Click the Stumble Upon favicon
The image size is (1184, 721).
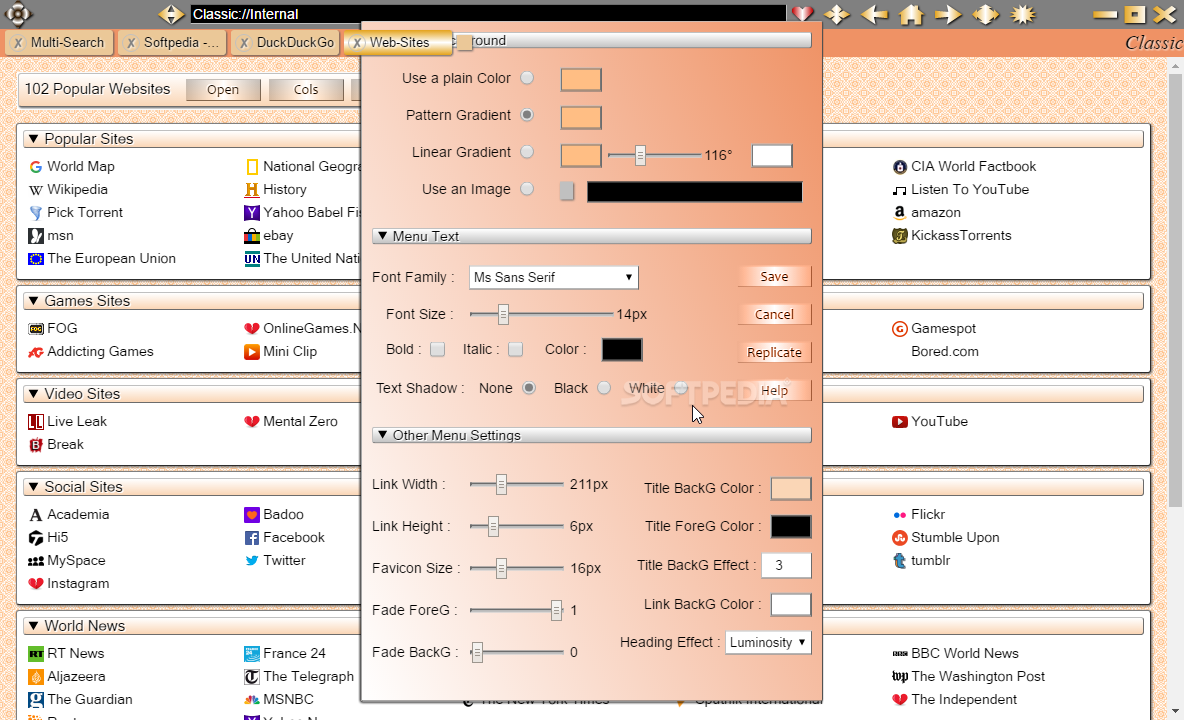pos(899,538)
